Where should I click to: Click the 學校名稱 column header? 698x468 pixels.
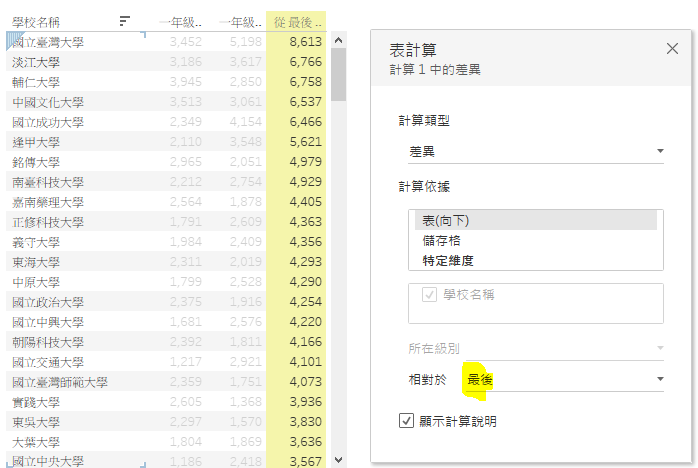pos(36,22)
